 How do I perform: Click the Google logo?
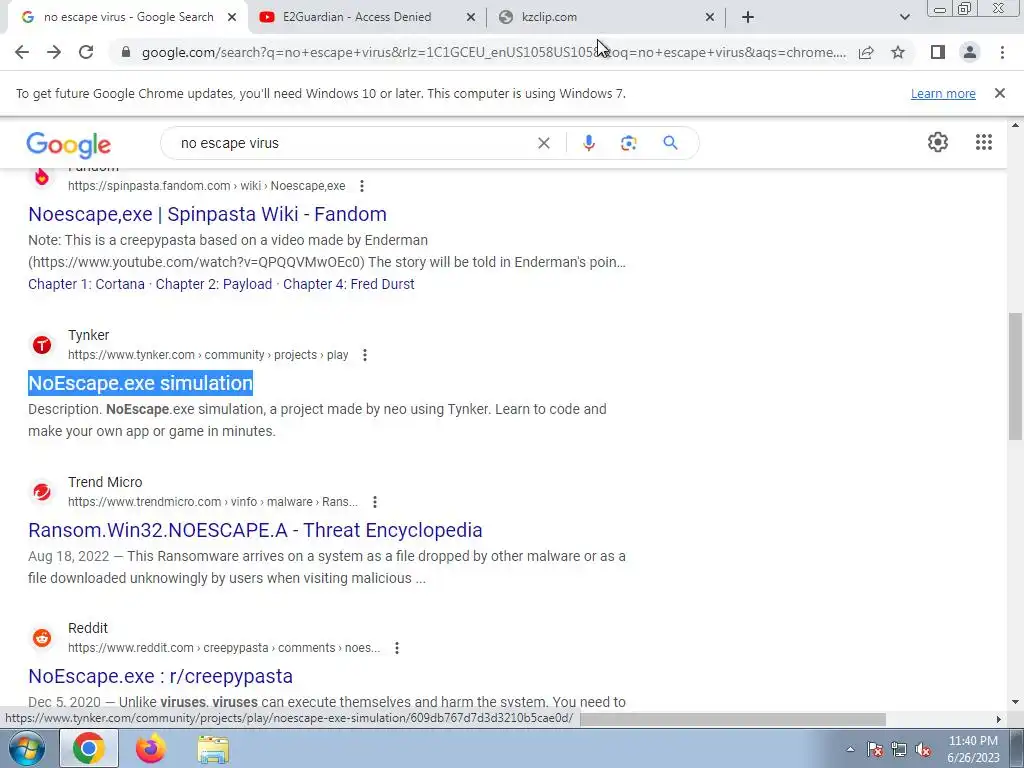click(x=69, y=144)
